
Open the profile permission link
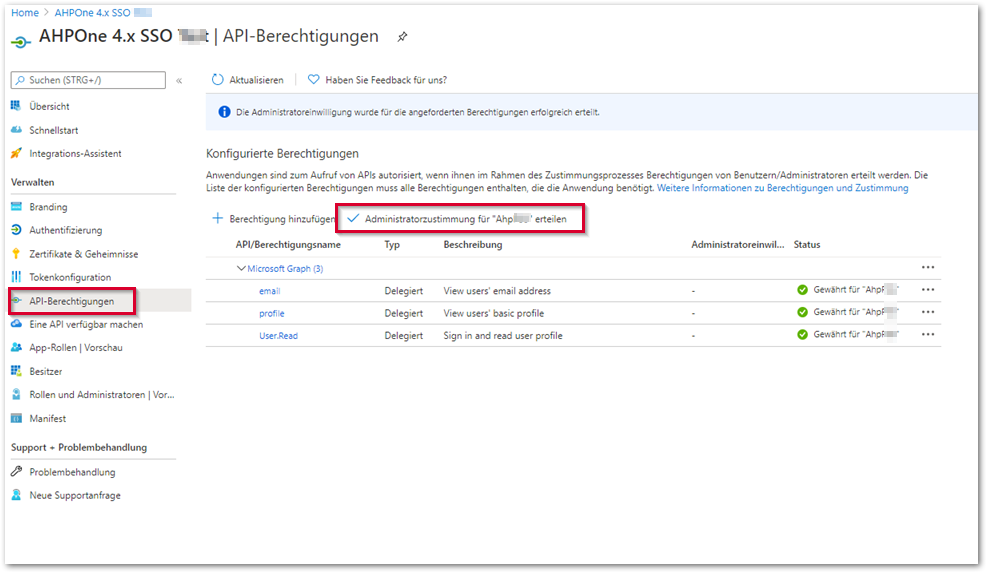(272, 314)
